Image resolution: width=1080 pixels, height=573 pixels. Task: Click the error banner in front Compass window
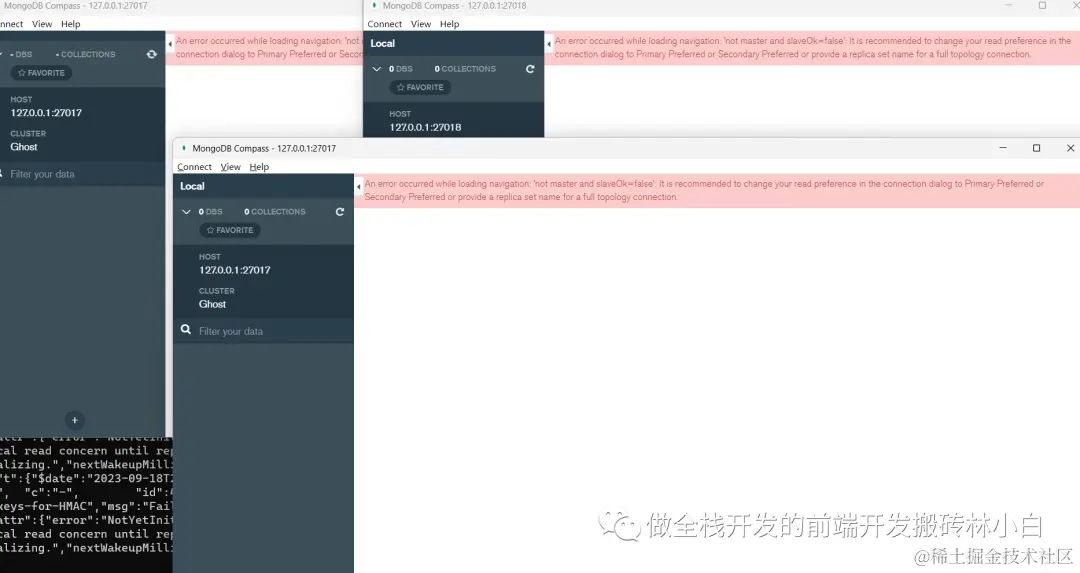coord(717,190)
